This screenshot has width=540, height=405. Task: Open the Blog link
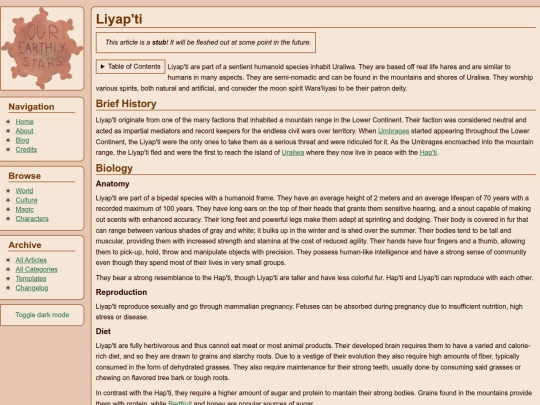point(22,140)
